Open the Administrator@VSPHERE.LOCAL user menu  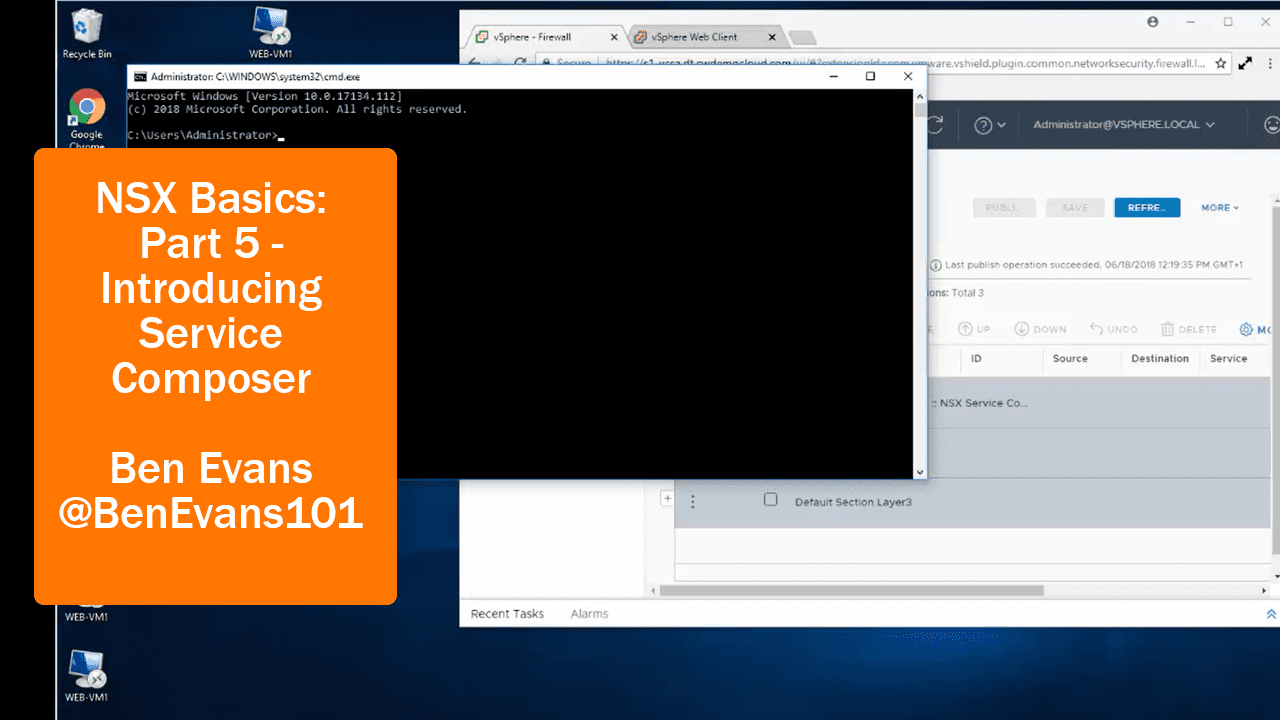pyautogui.click(x=1124, y=125)
